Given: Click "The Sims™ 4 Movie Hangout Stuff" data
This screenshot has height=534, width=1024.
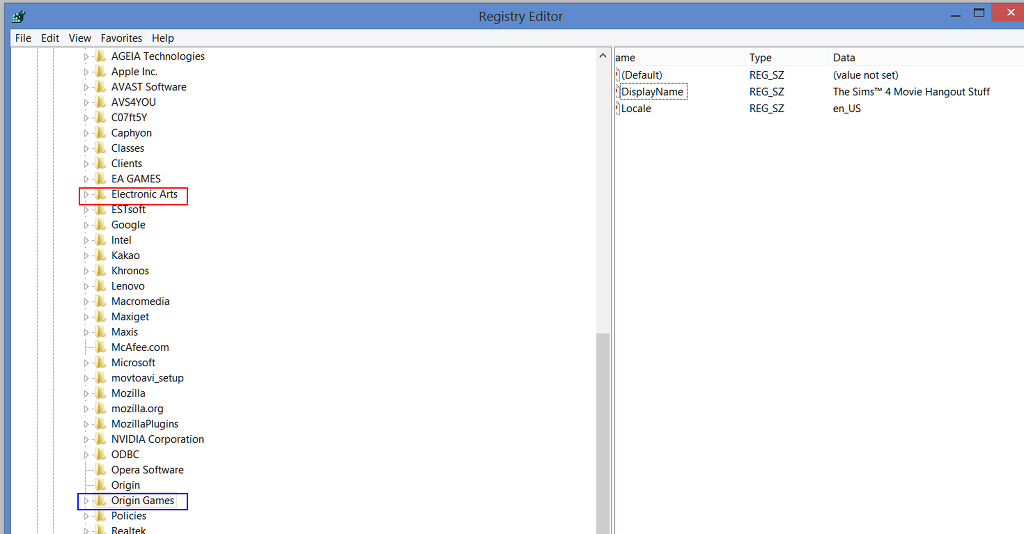Looking at the screenshot, I should [911, 92].
